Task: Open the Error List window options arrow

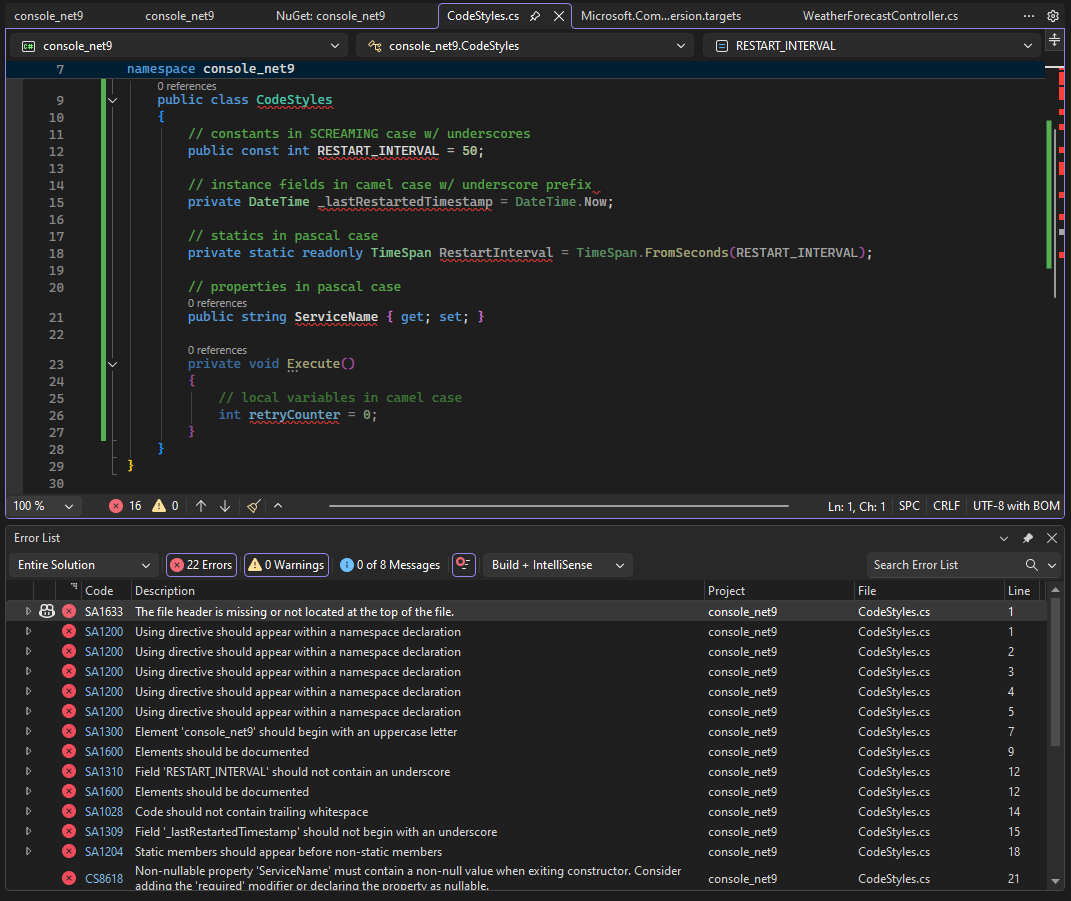Action: click(x=1004, y=538)
